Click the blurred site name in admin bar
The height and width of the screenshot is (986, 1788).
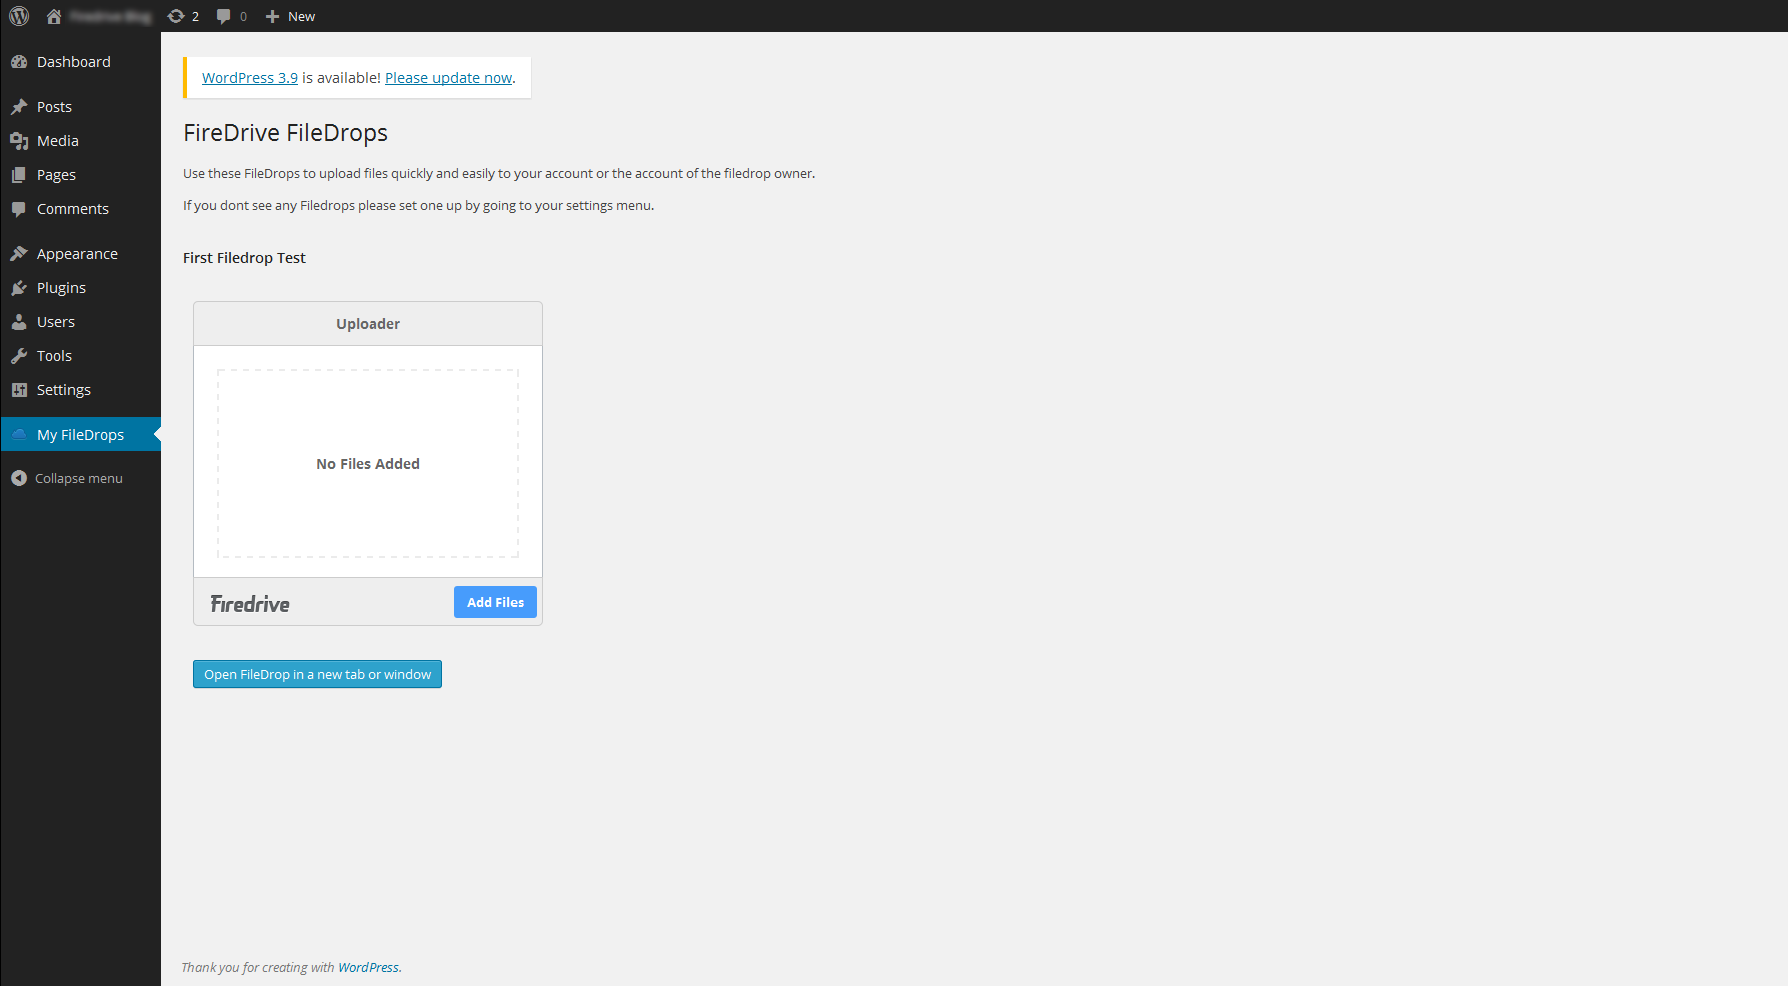pos(110,16)
